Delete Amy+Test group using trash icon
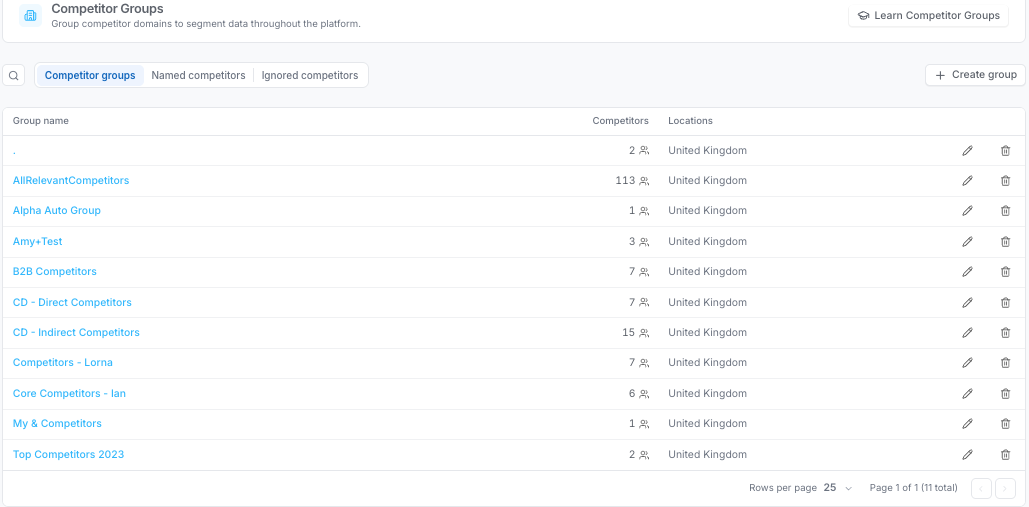Viewport: 1029px width, 507px height. point(1005,241)
